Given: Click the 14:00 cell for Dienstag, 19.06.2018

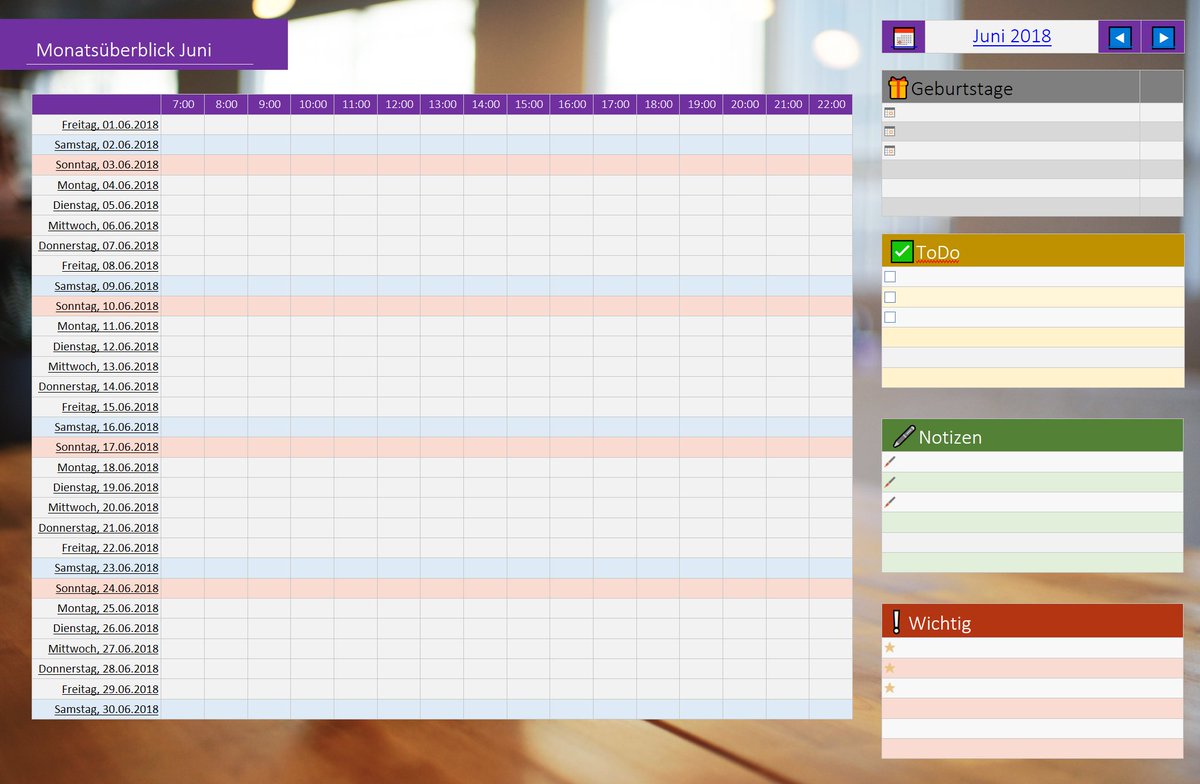Looking at the screenshot, I should pyautogui.click(x=485, y=488).
